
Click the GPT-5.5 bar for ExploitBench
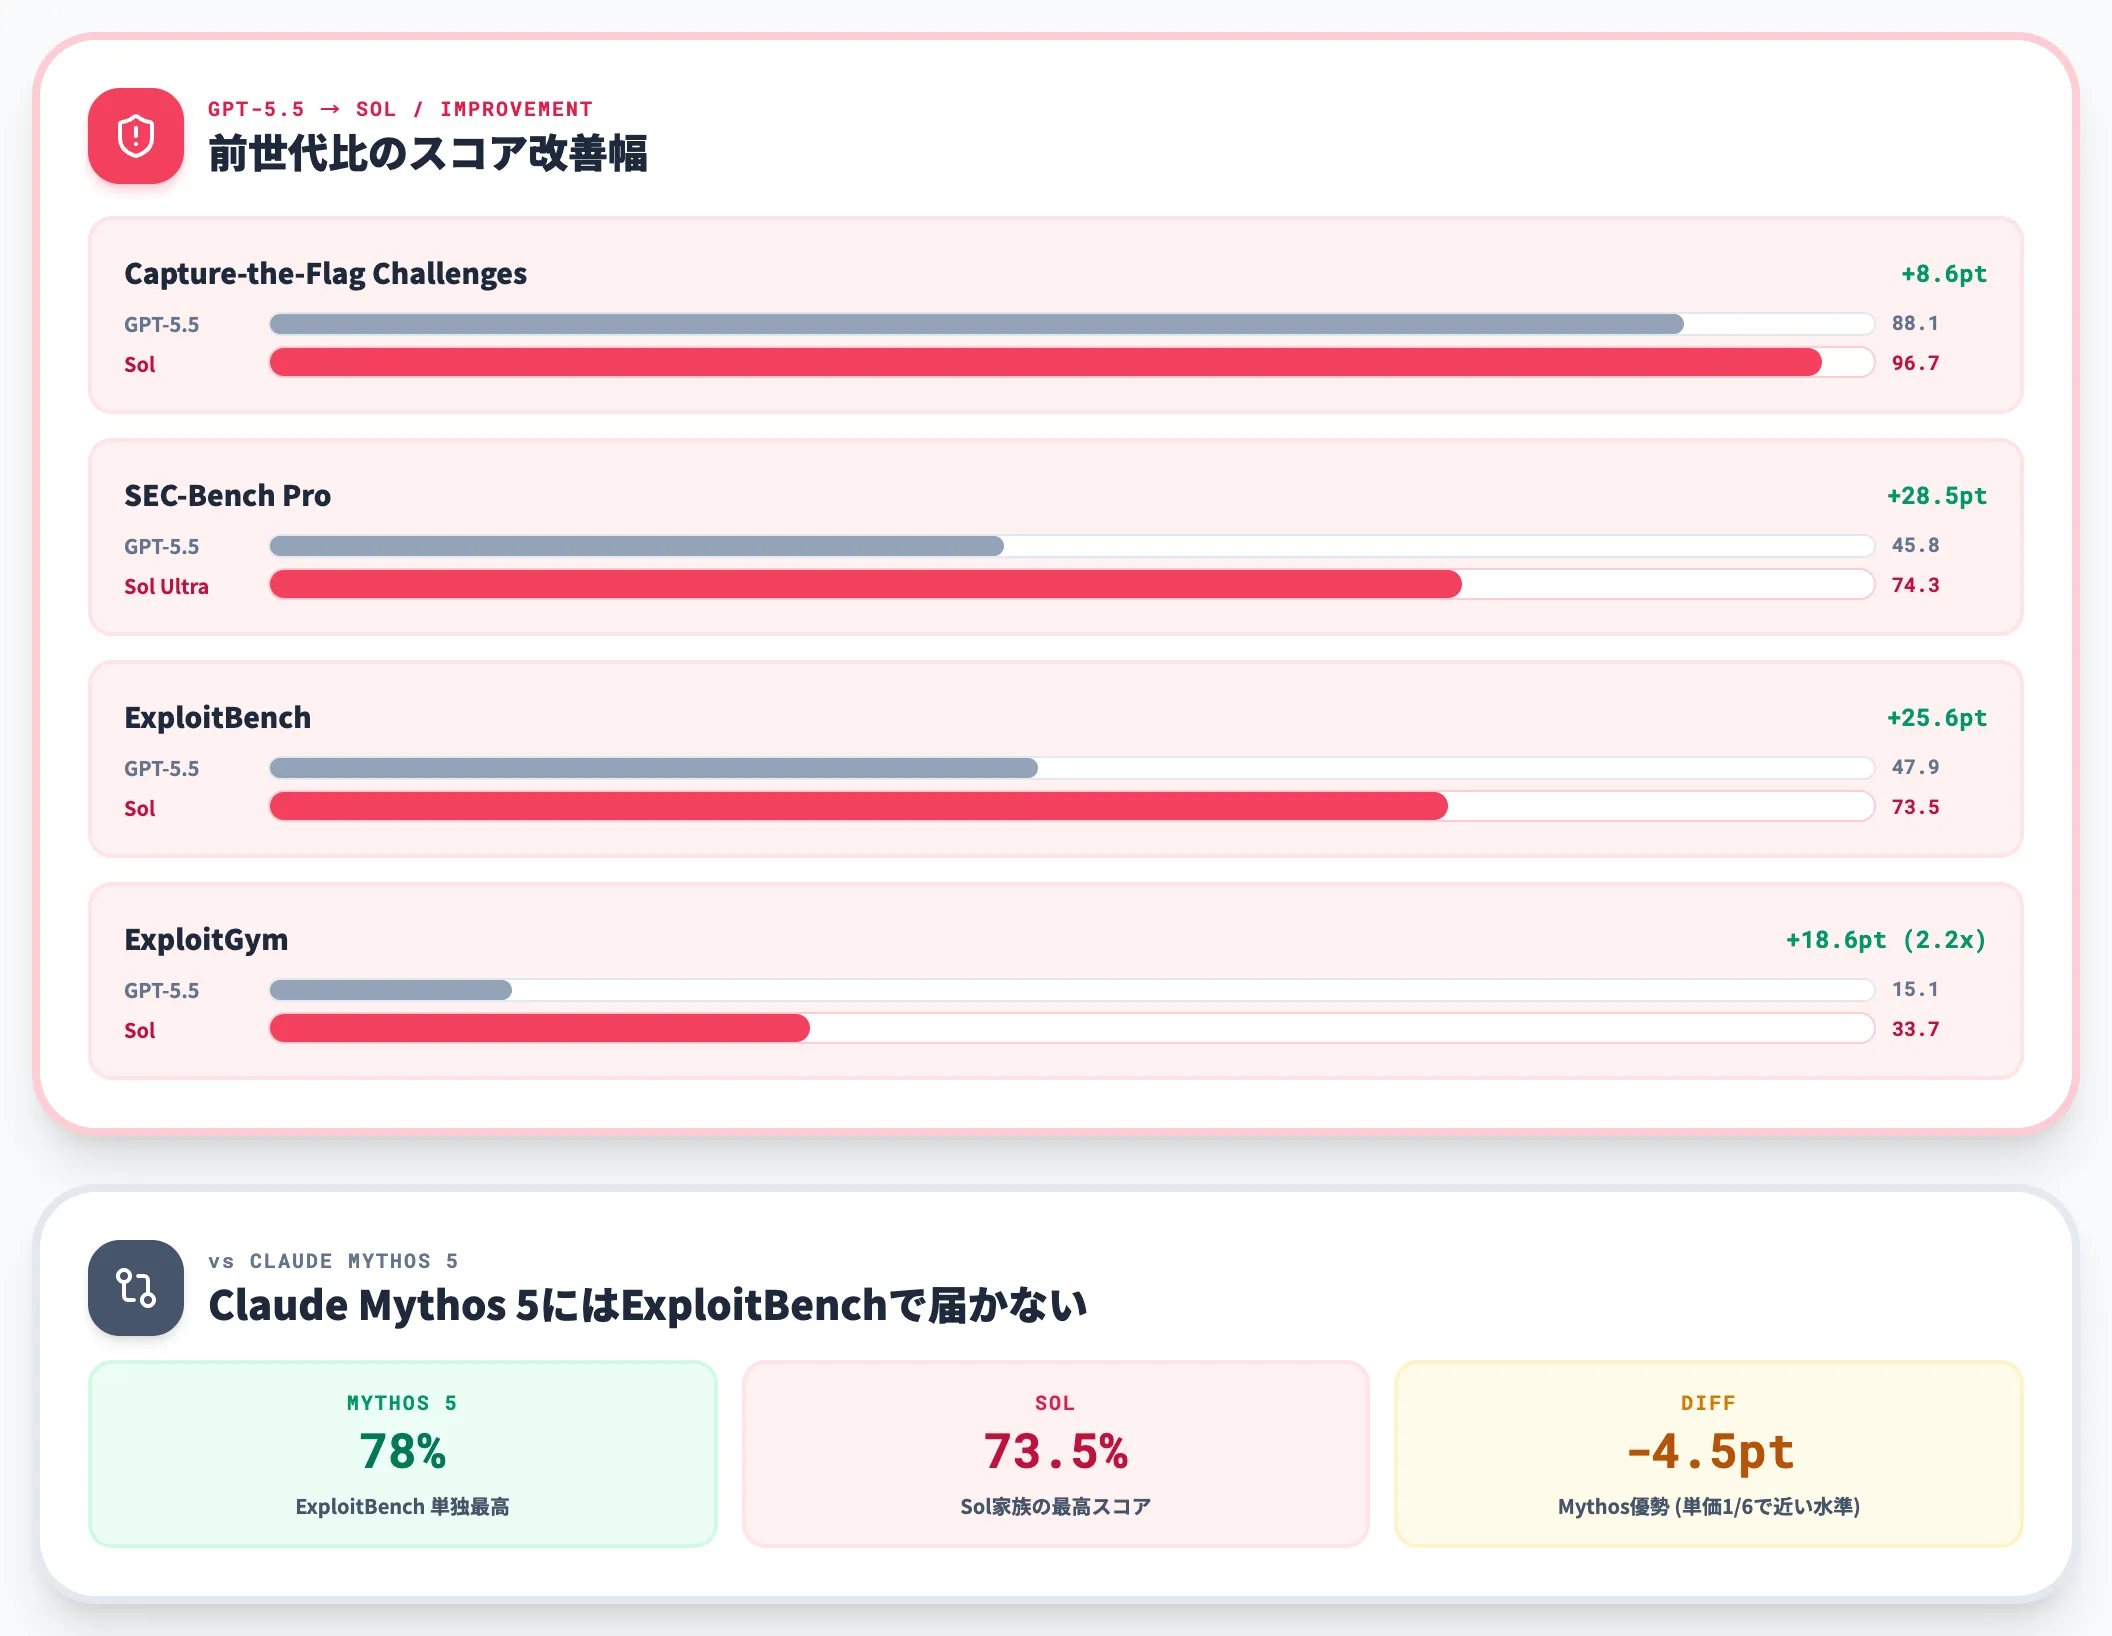point(1072,768)
